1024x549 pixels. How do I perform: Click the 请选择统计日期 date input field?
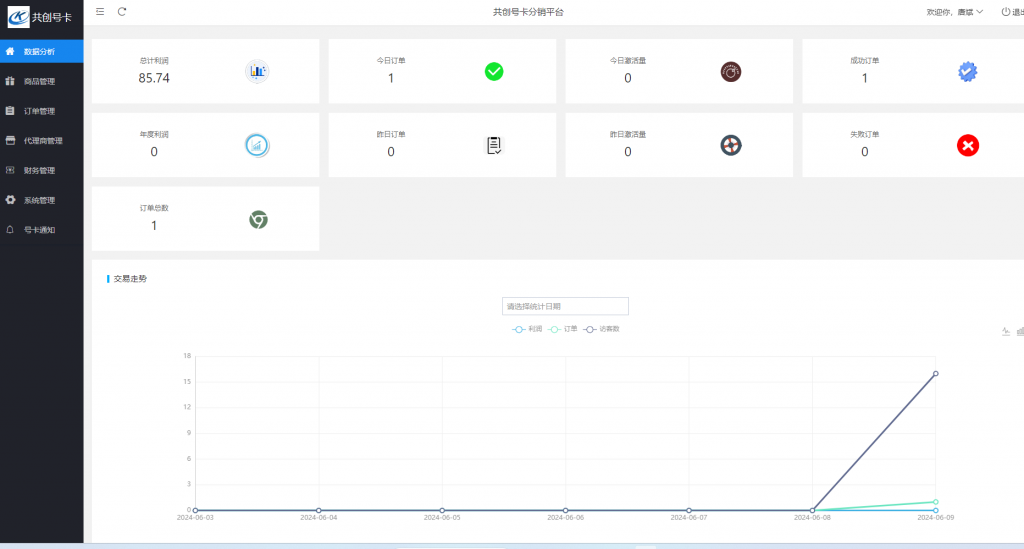tap(565, 306)
